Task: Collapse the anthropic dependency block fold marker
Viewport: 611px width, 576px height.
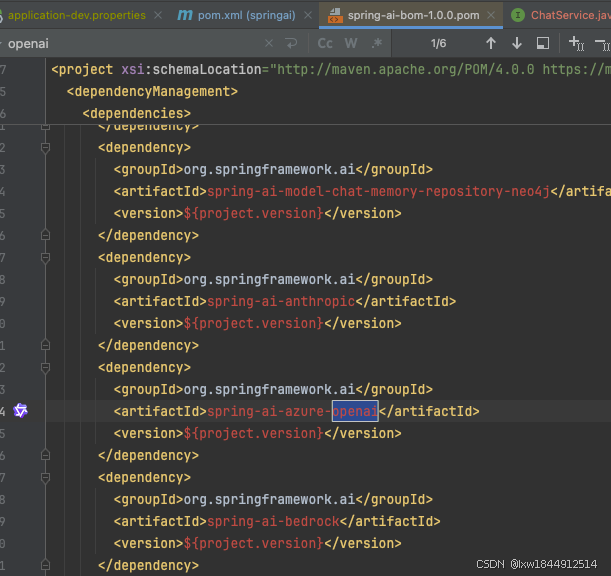Action: pyautogui.click(x=45, y=258)
